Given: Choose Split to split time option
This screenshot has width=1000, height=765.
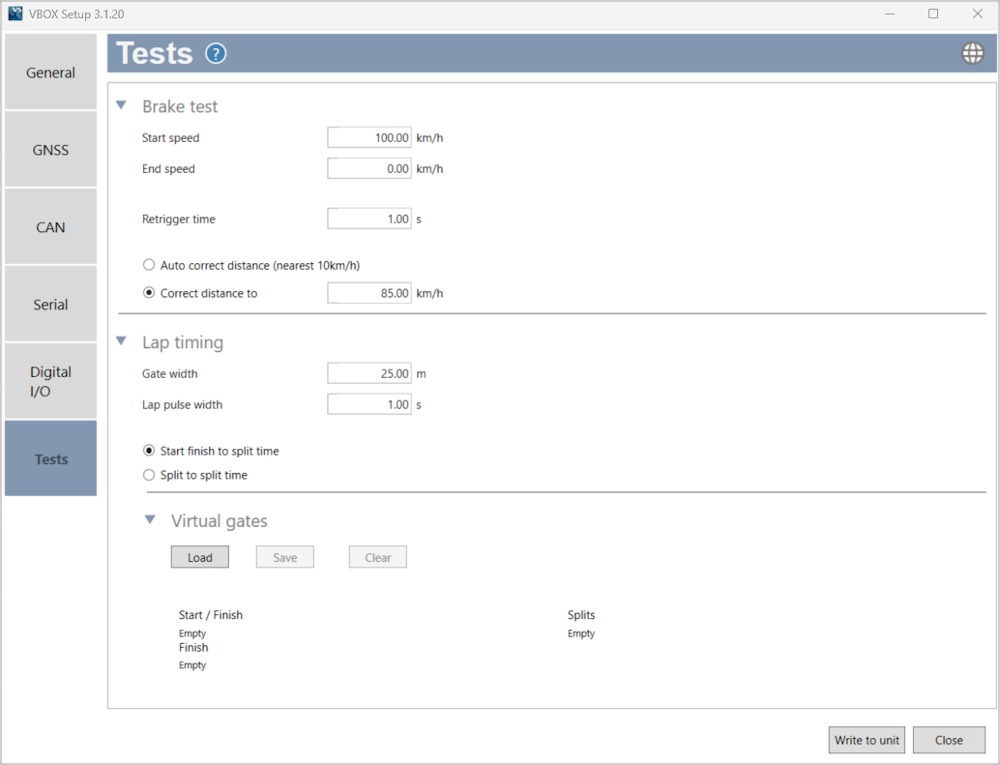Looking at the screenshot, I should (149, 475).
